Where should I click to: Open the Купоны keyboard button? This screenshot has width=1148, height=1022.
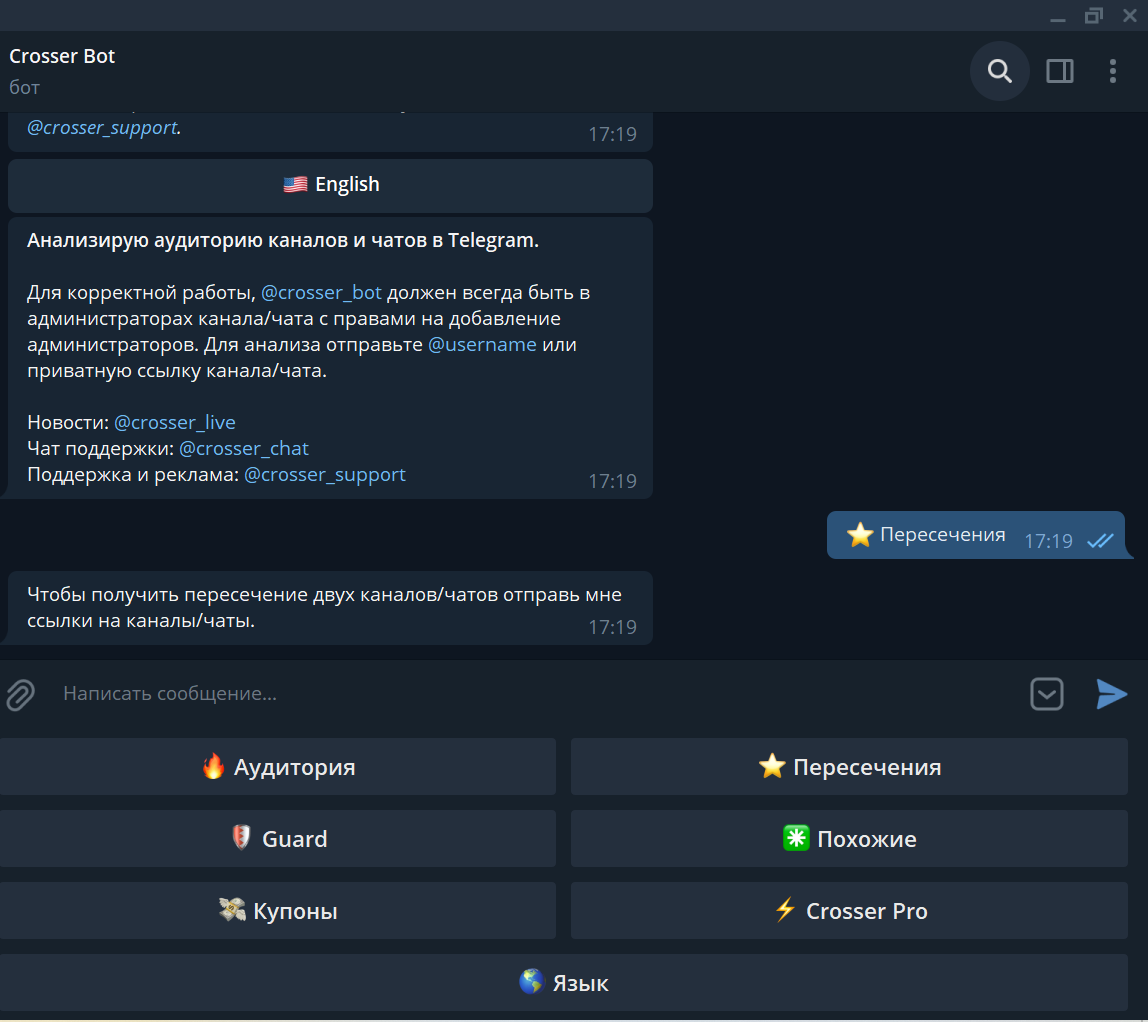[277, 911]
